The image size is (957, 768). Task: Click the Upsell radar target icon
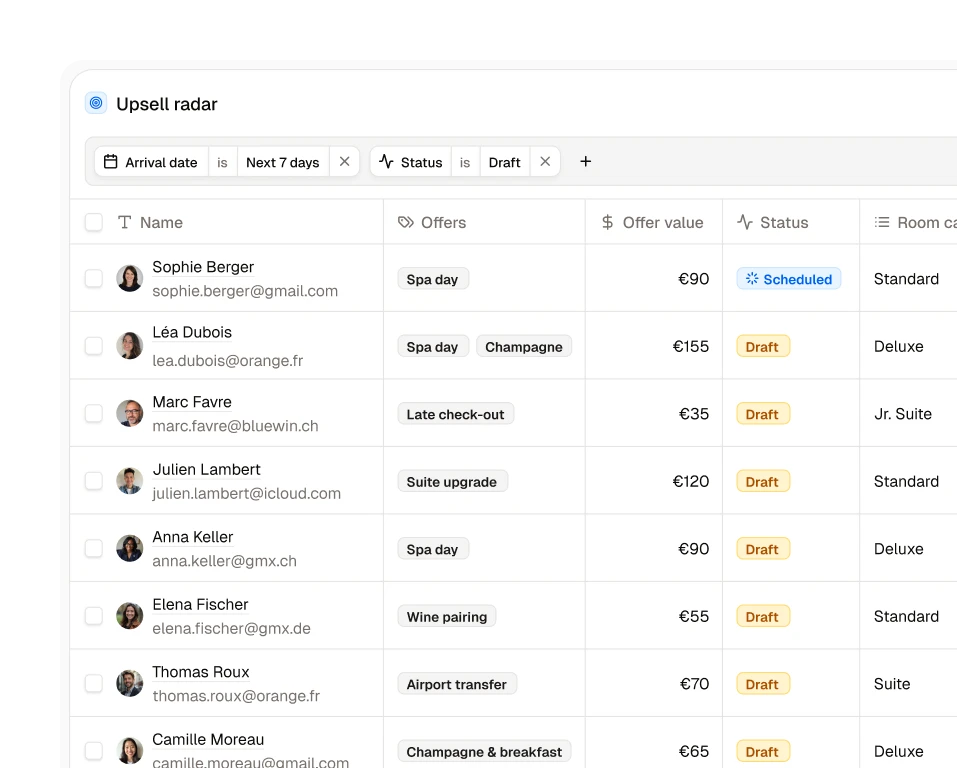(x=96, y=103)
